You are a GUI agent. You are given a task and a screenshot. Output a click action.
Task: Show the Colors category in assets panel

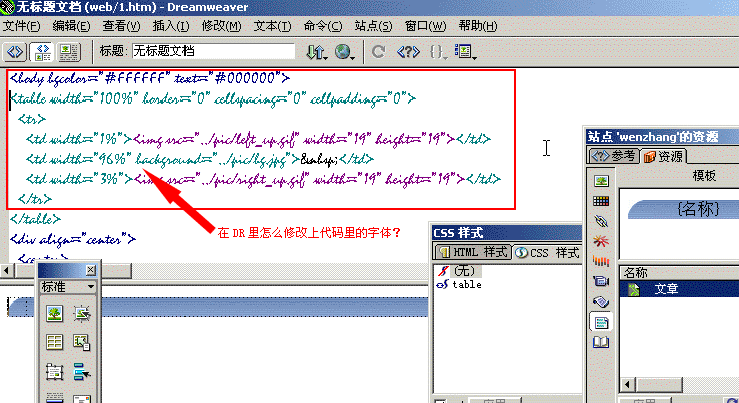click(601, 201)
